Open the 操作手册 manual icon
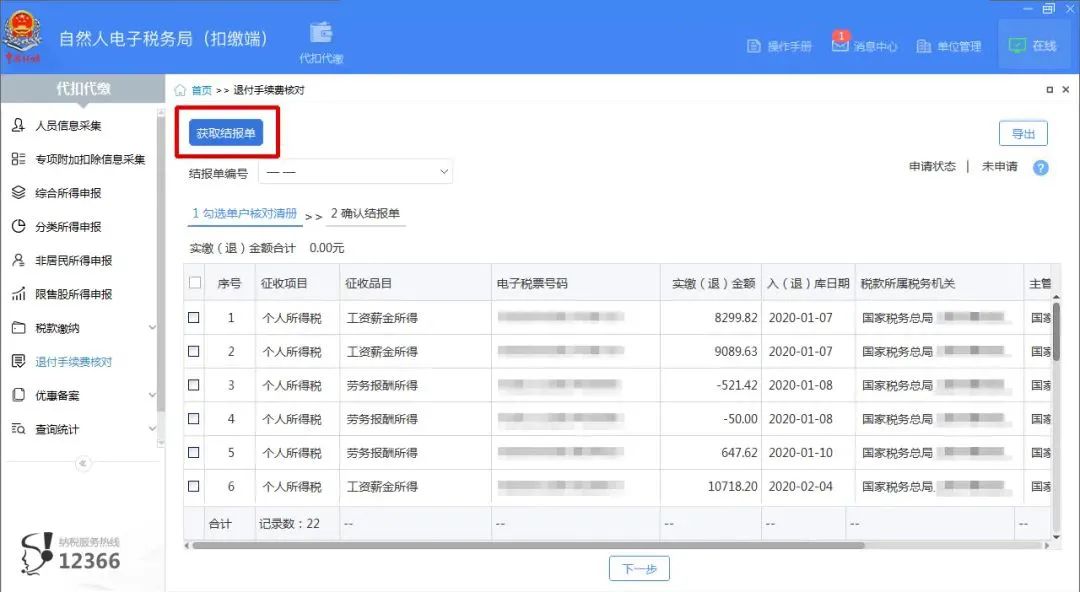This screenshot has width=1080, height=592. 754,46
